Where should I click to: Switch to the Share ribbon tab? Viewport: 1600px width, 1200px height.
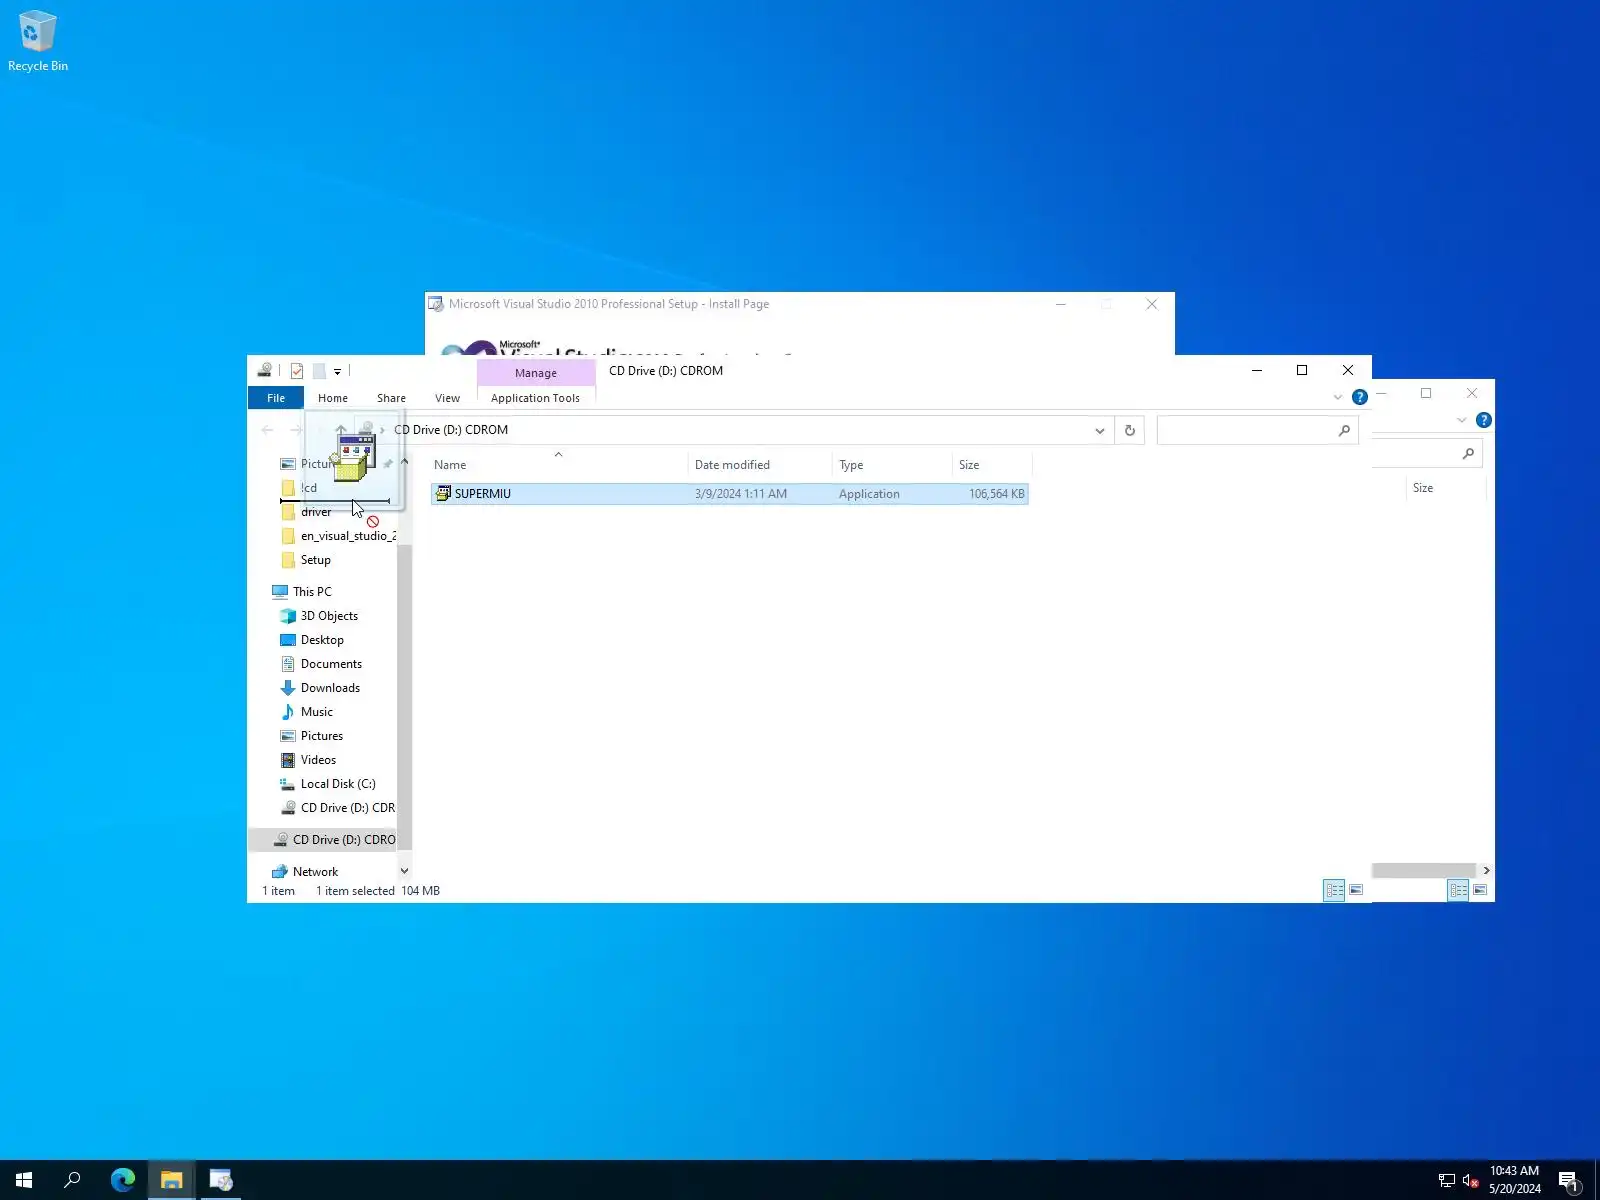[391, 398]
